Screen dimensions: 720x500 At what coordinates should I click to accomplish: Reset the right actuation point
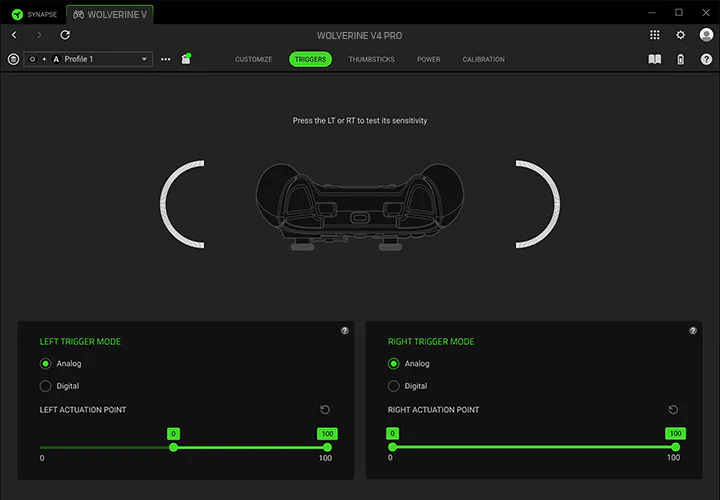pyautogui.click(x=673, y=410)
